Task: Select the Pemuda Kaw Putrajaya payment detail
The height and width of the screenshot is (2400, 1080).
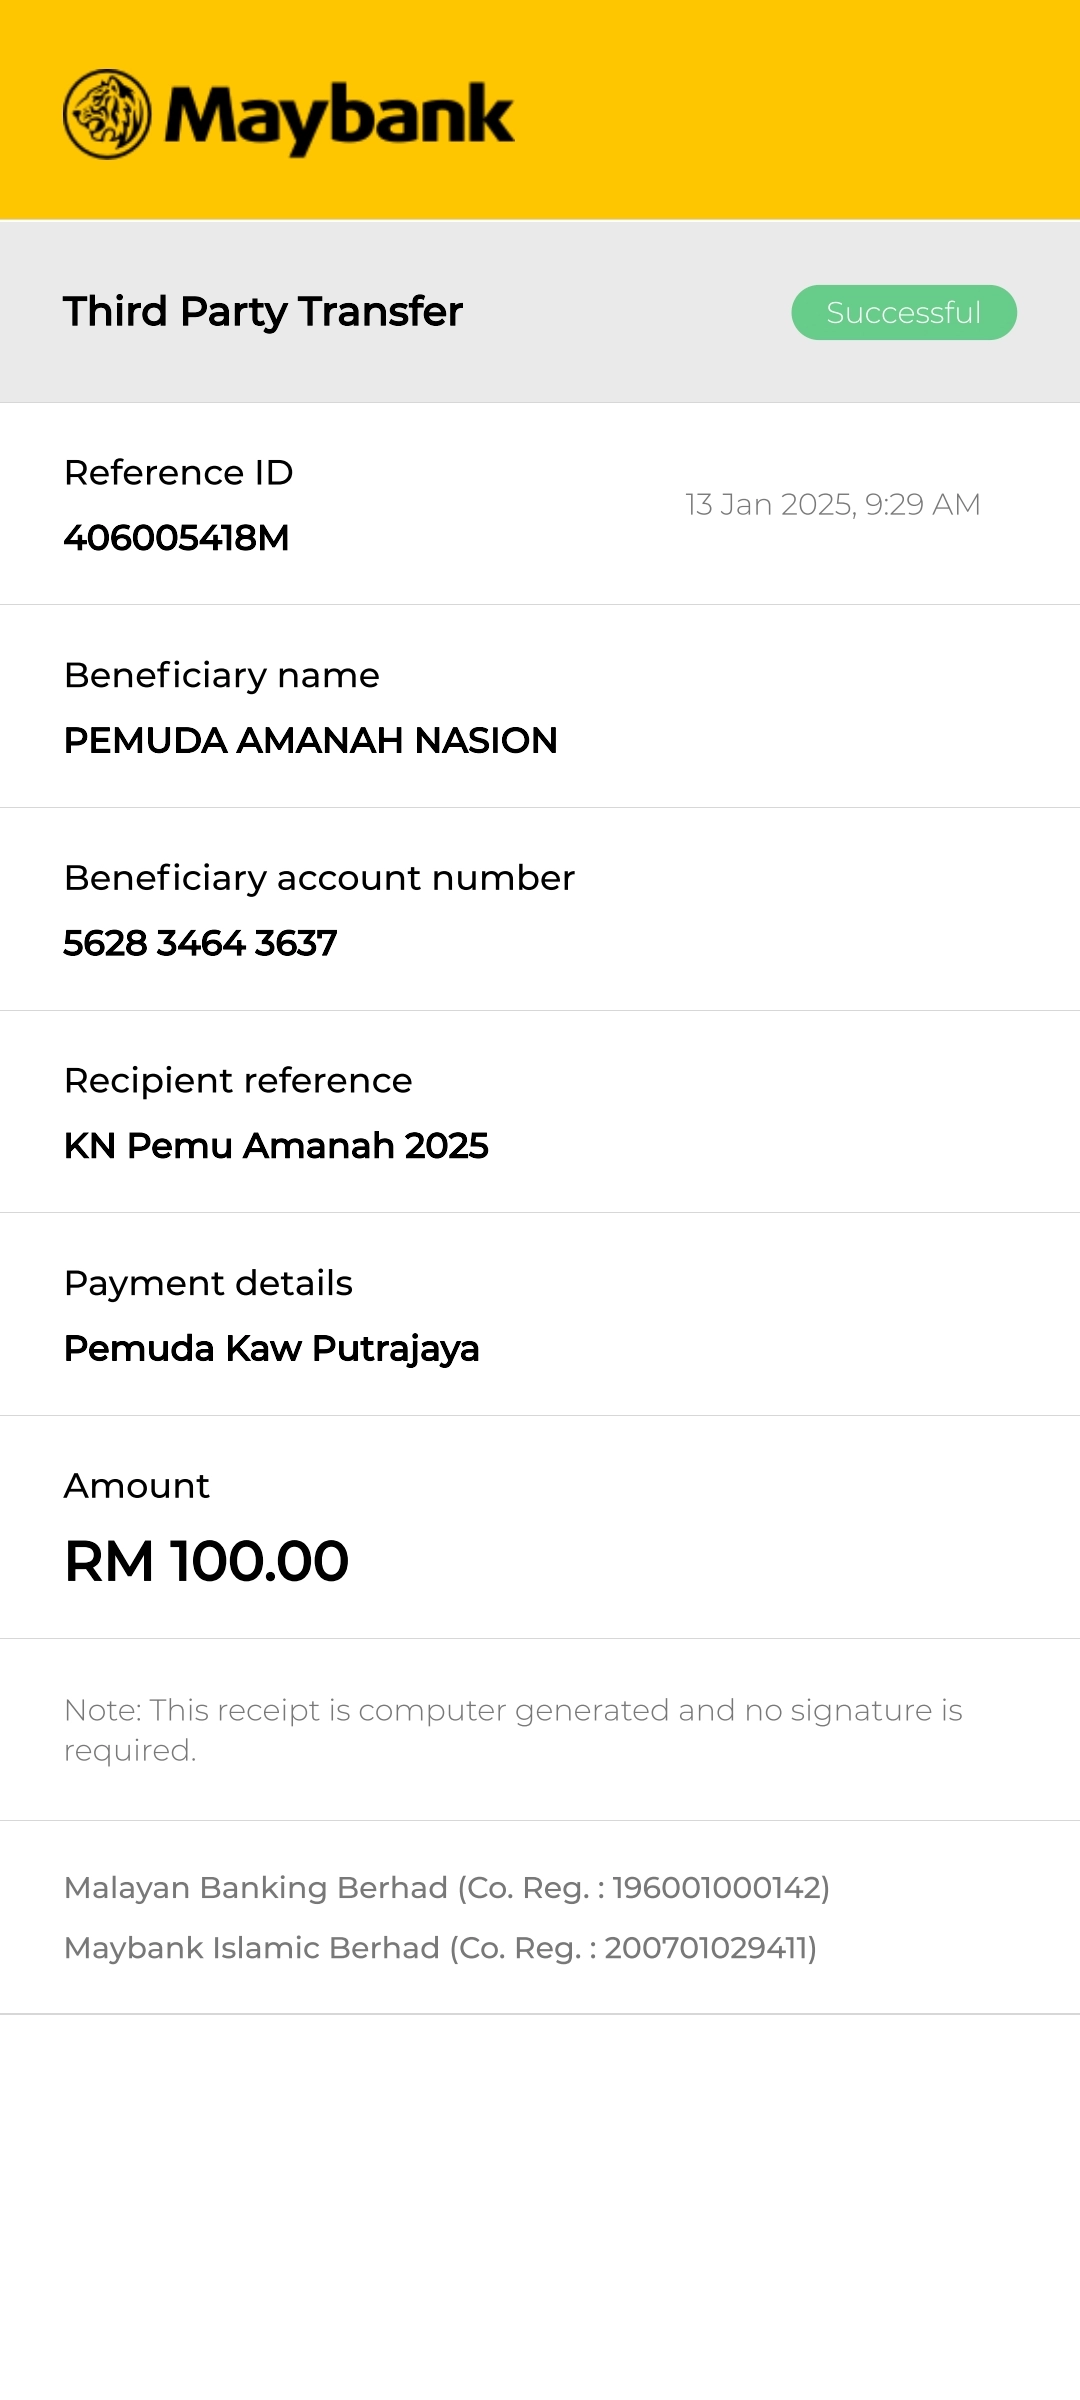Action: coord(271,1349)
